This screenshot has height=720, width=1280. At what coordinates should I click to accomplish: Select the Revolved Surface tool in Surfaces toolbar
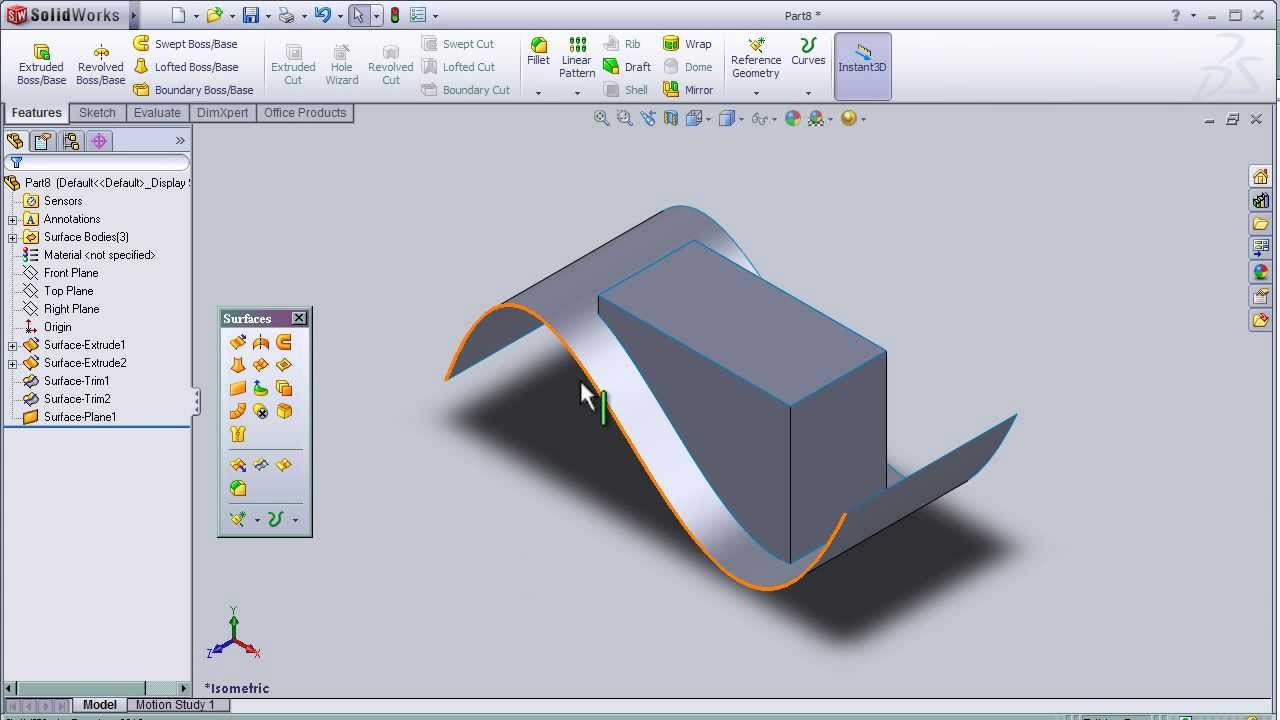click(261, 342)
